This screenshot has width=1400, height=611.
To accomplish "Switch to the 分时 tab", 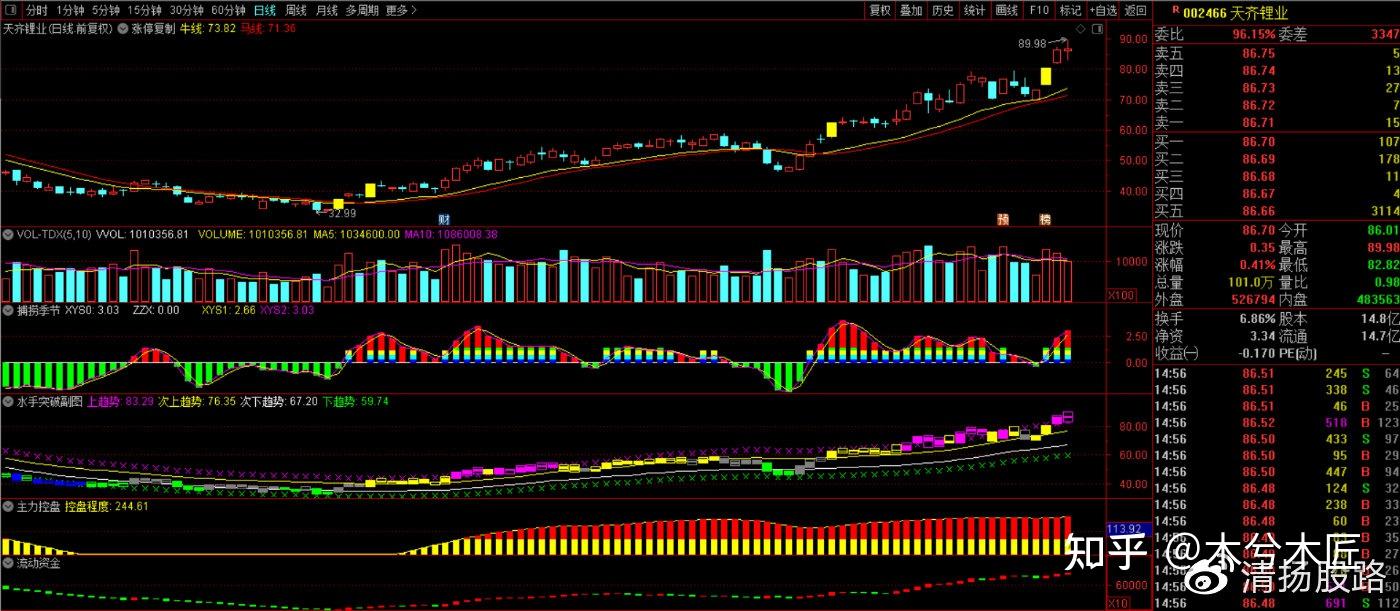I will pyautogui.click(x=36, y=10).
